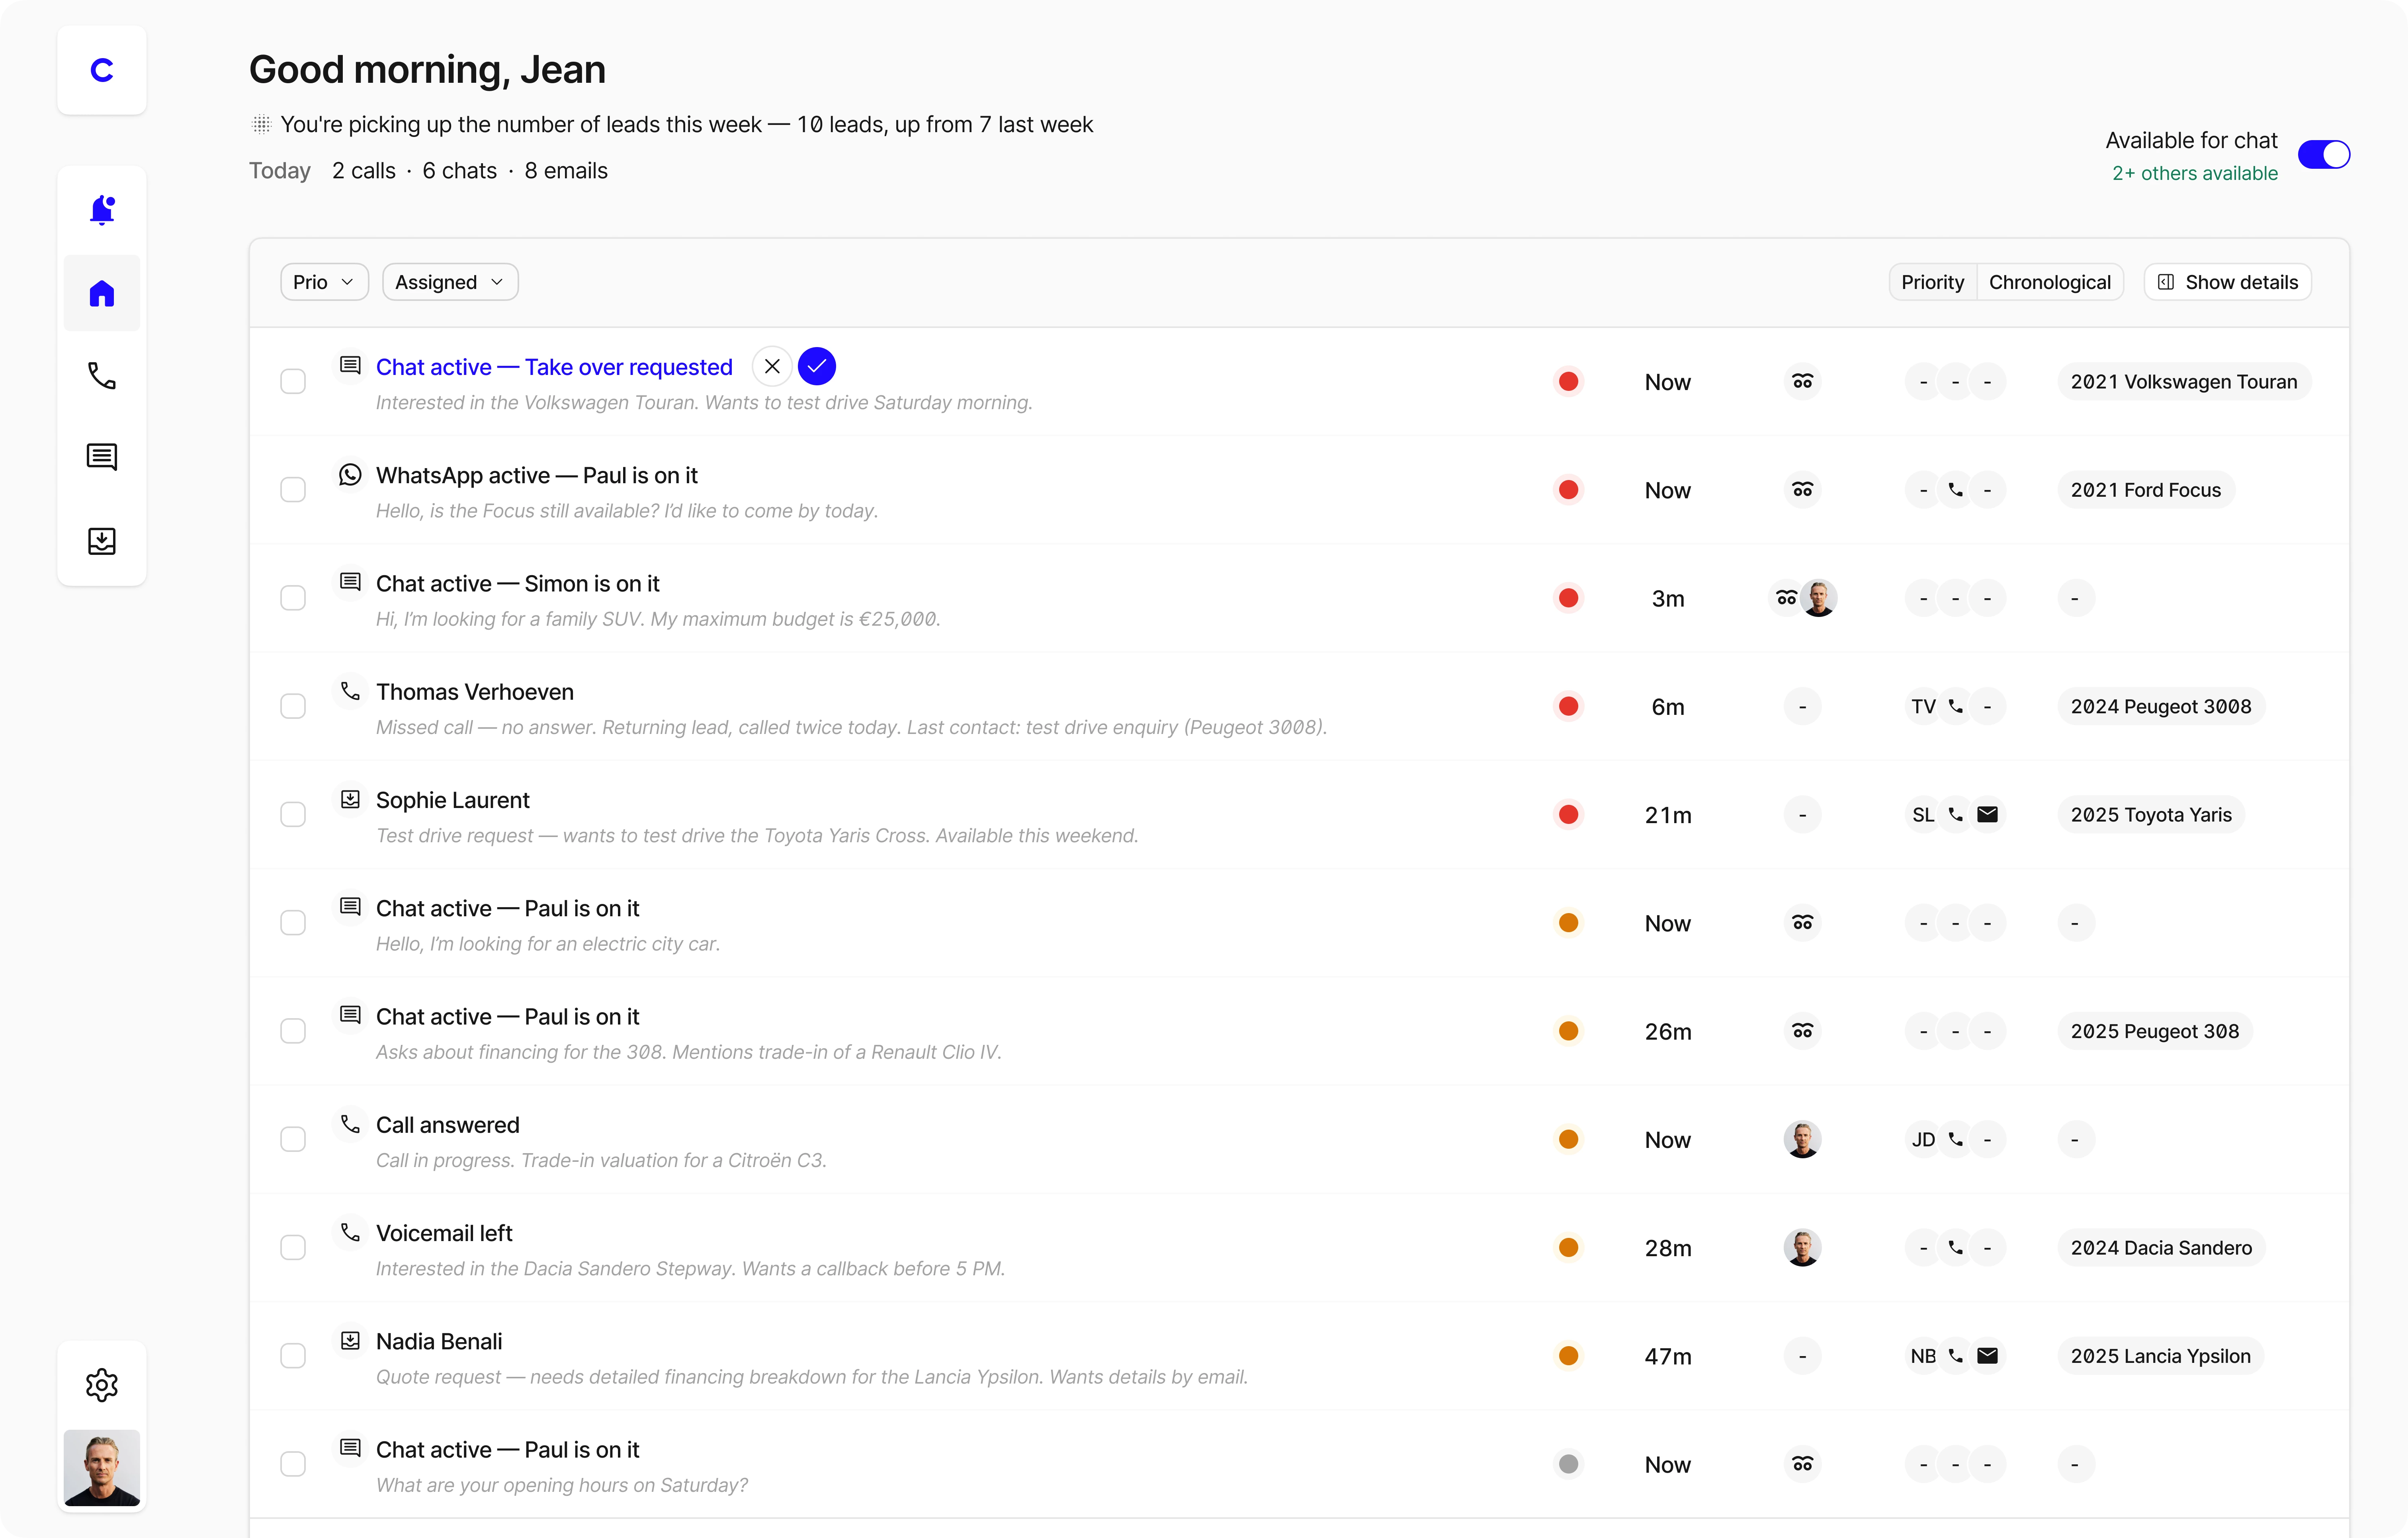Screen dimensions: 2408x1538
Task: Open the Prio filter dropdown
Action: (x=324, y=282)
